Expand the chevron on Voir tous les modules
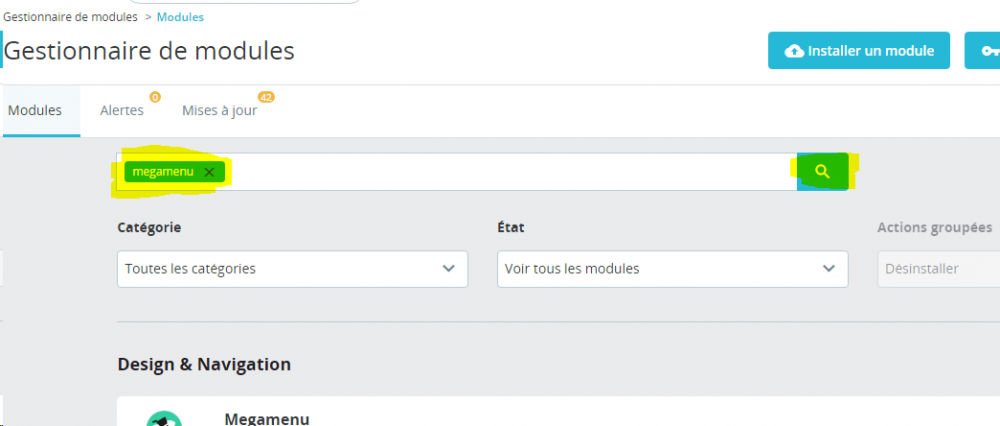 coord(828,269)
